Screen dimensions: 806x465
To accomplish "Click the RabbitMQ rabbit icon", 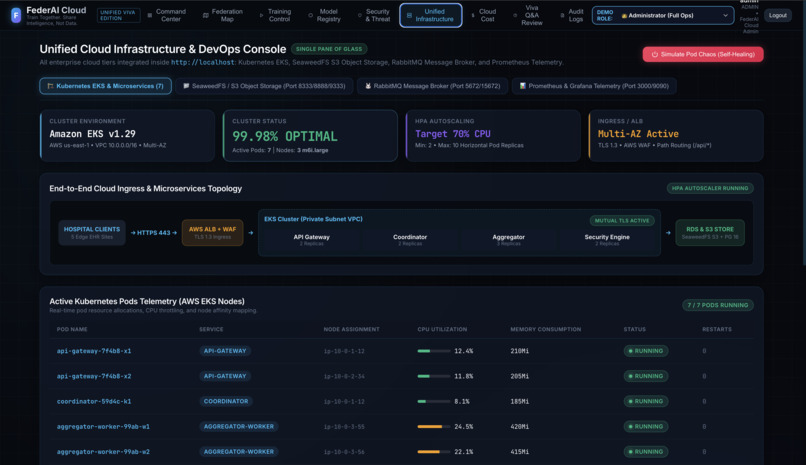I will tap(368, 86).
